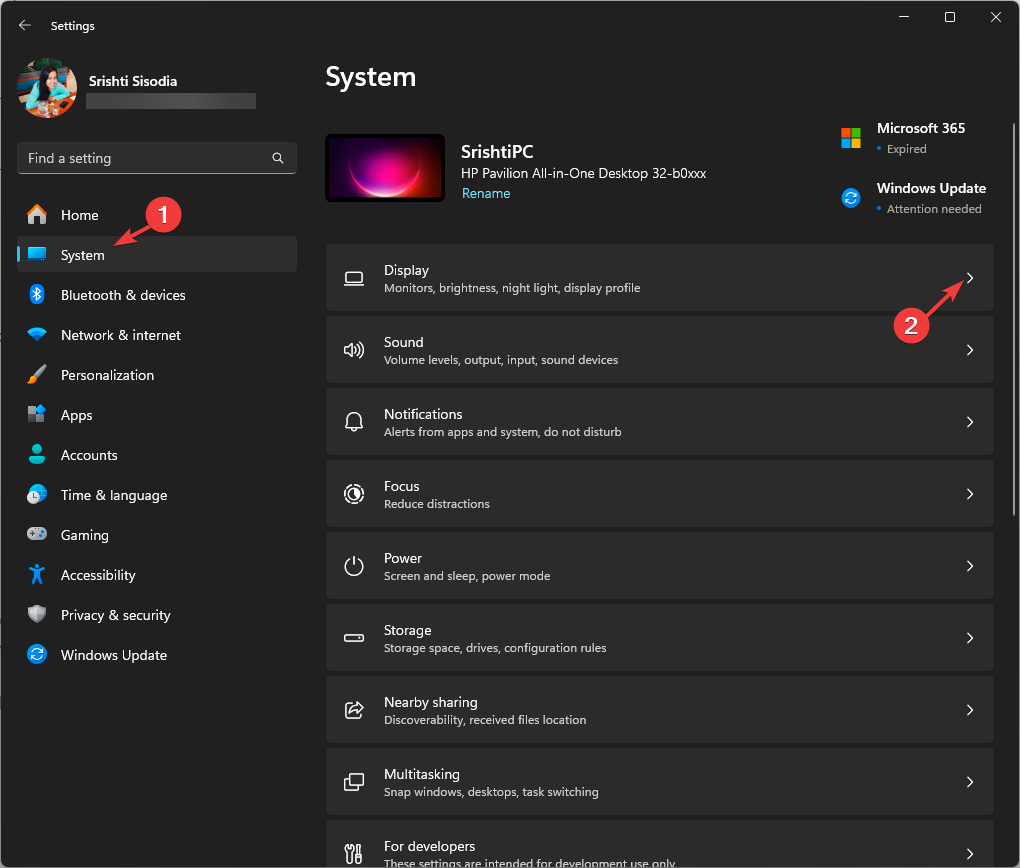Click the Time & language clock icon

pos(37,495)
